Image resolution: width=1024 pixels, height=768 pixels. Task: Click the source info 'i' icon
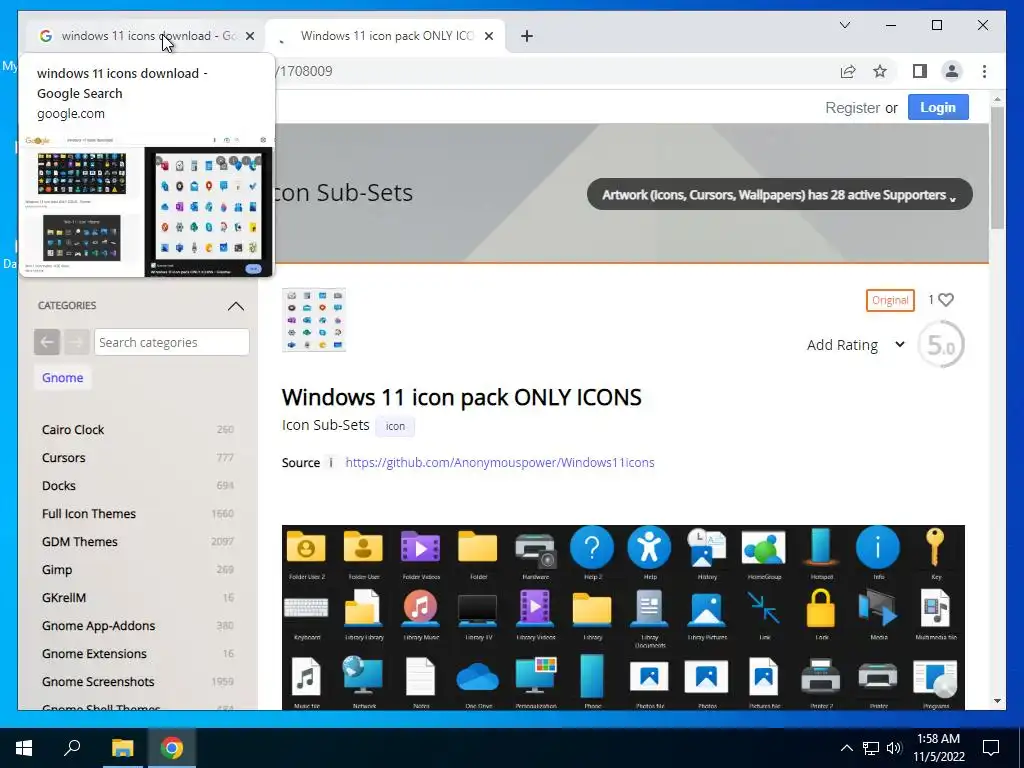click(x=331, y=462)
